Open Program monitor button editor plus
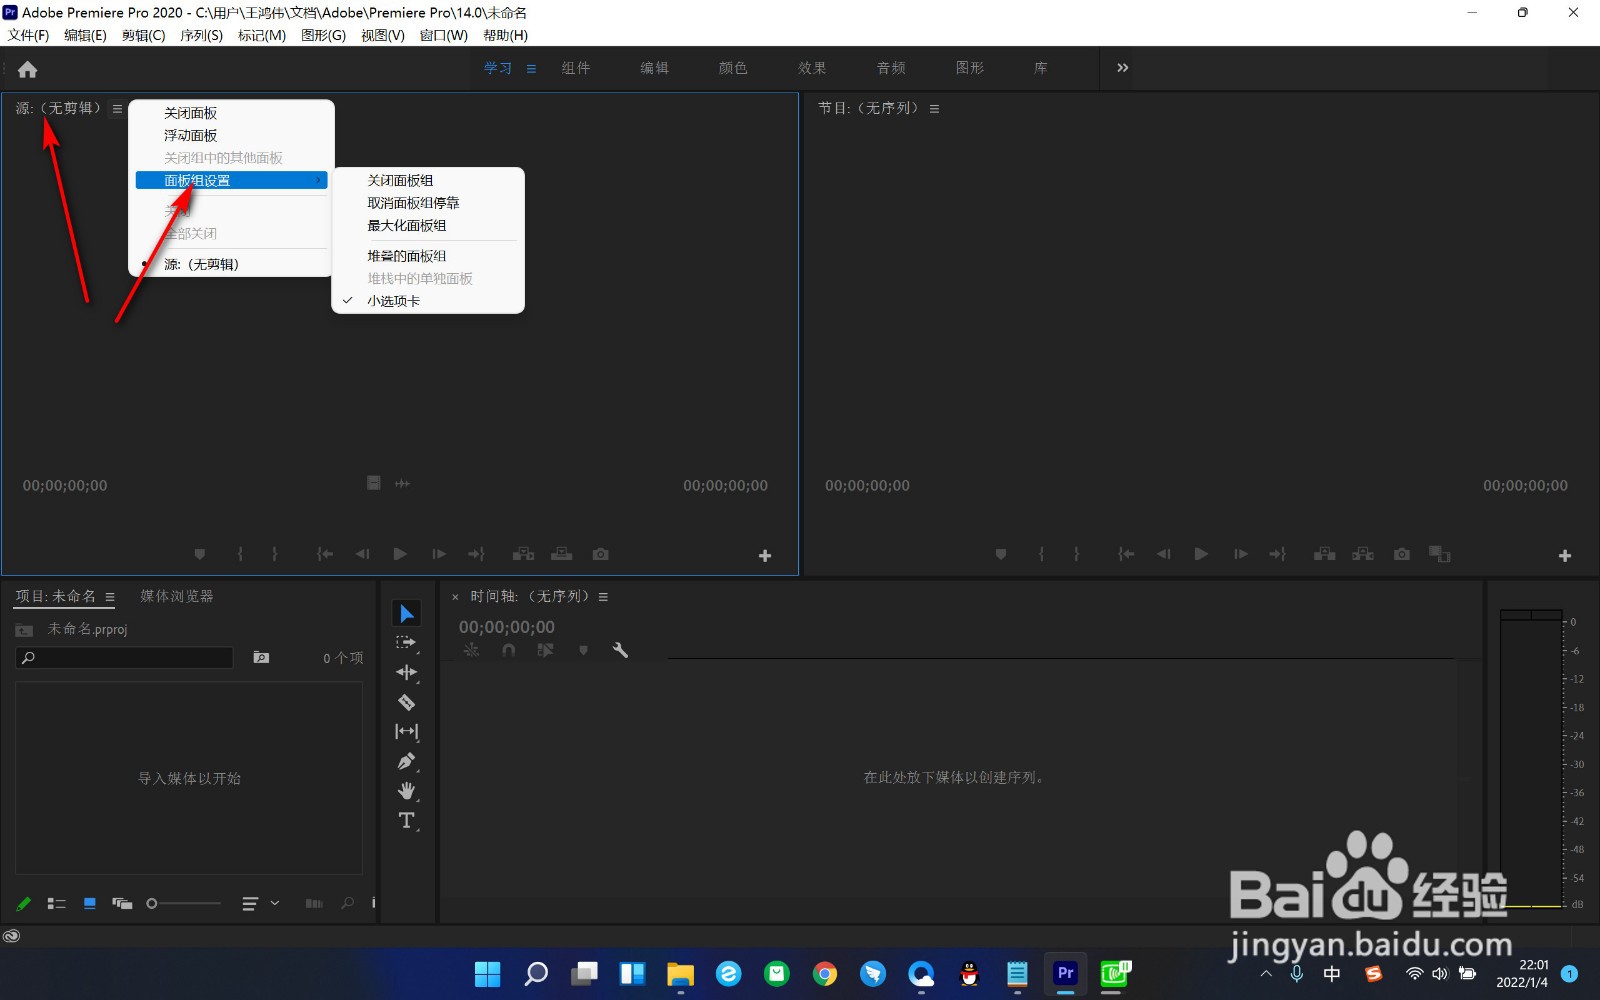The image size is (1600, 1000). coord(1565,556)
